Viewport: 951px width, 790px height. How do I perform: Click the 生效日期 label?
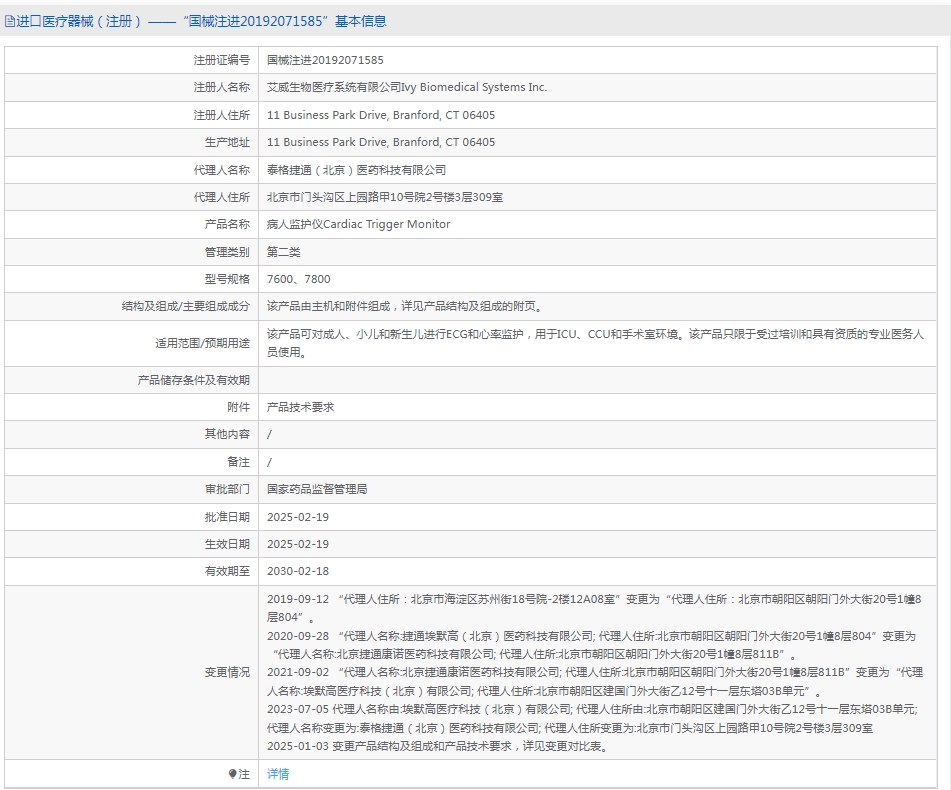click(x=227, y=544)
